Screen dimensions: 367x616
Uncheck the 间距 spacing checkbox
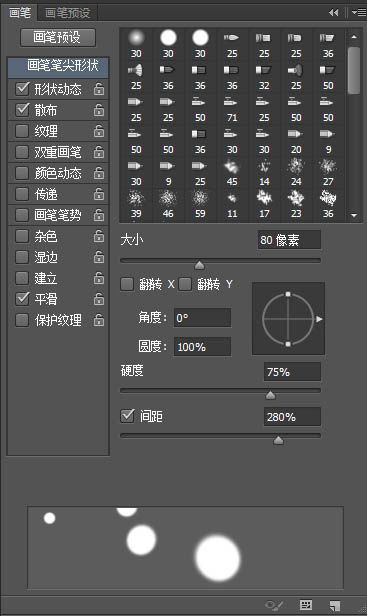(127, 416)
